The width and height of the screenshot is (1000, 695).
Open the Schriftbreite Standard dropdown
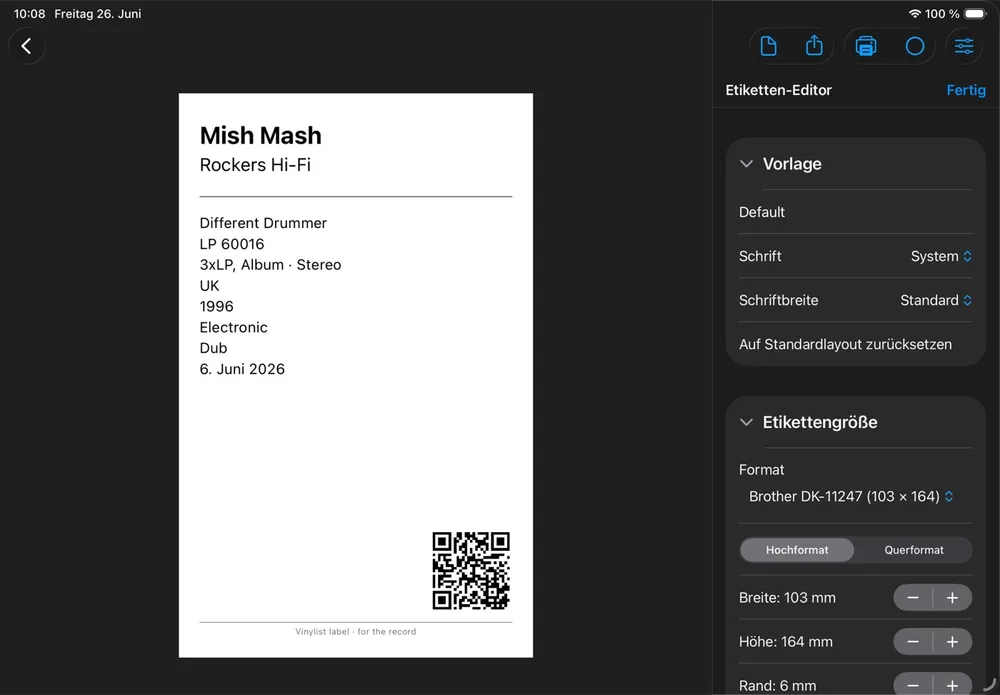pos(936,300)
